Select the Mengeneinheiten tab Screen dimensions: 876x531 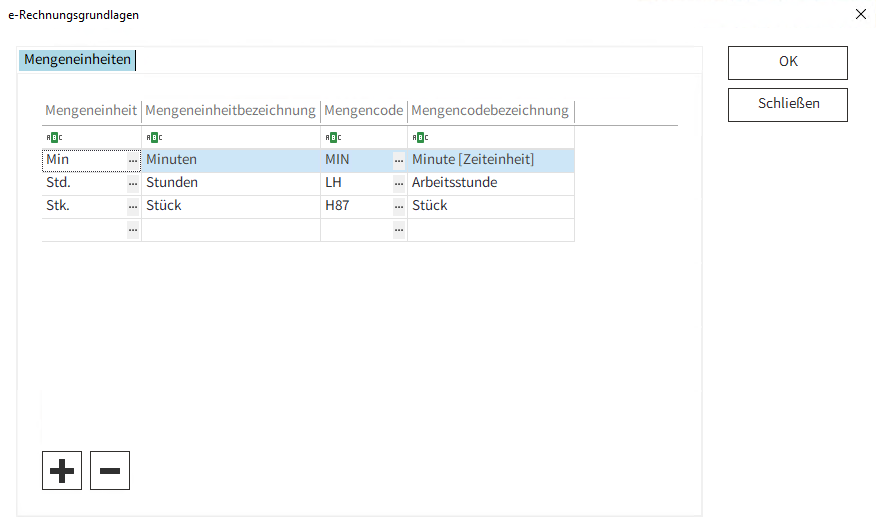click(77, 60)
